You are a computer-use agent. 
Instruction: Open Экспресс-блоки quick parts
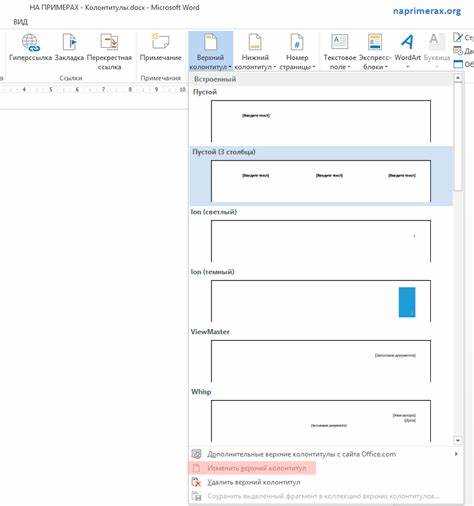point(375,52)
